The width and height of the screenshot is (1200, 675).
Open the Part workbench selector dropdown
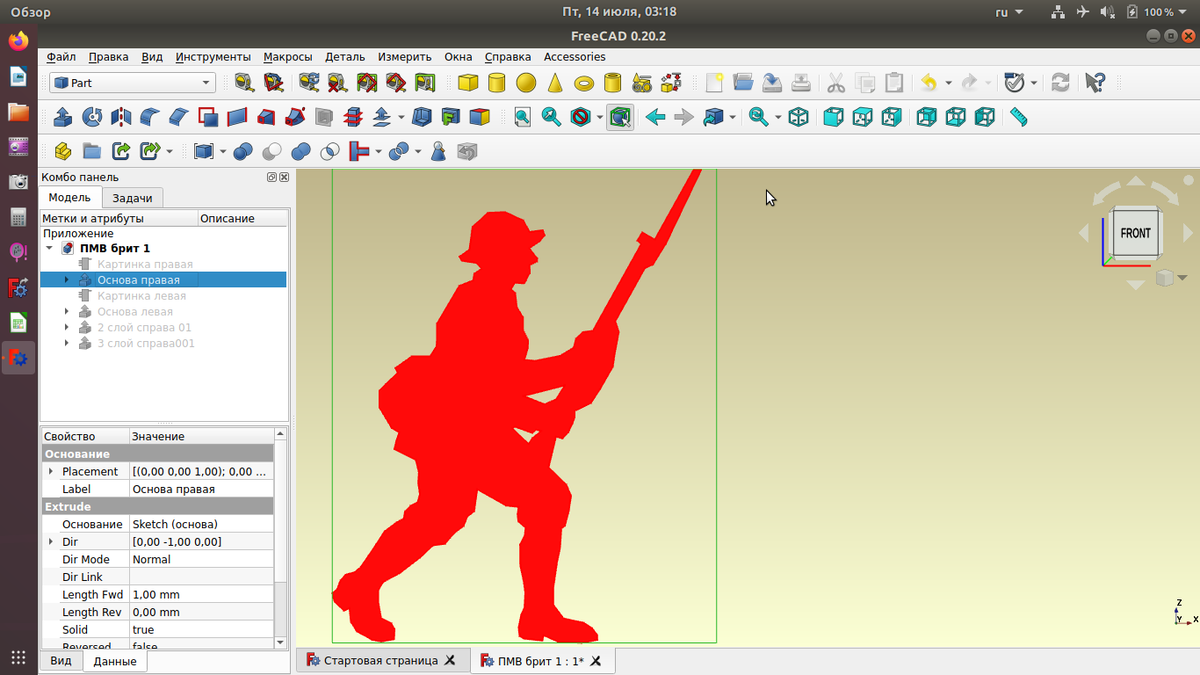[132, 83]
